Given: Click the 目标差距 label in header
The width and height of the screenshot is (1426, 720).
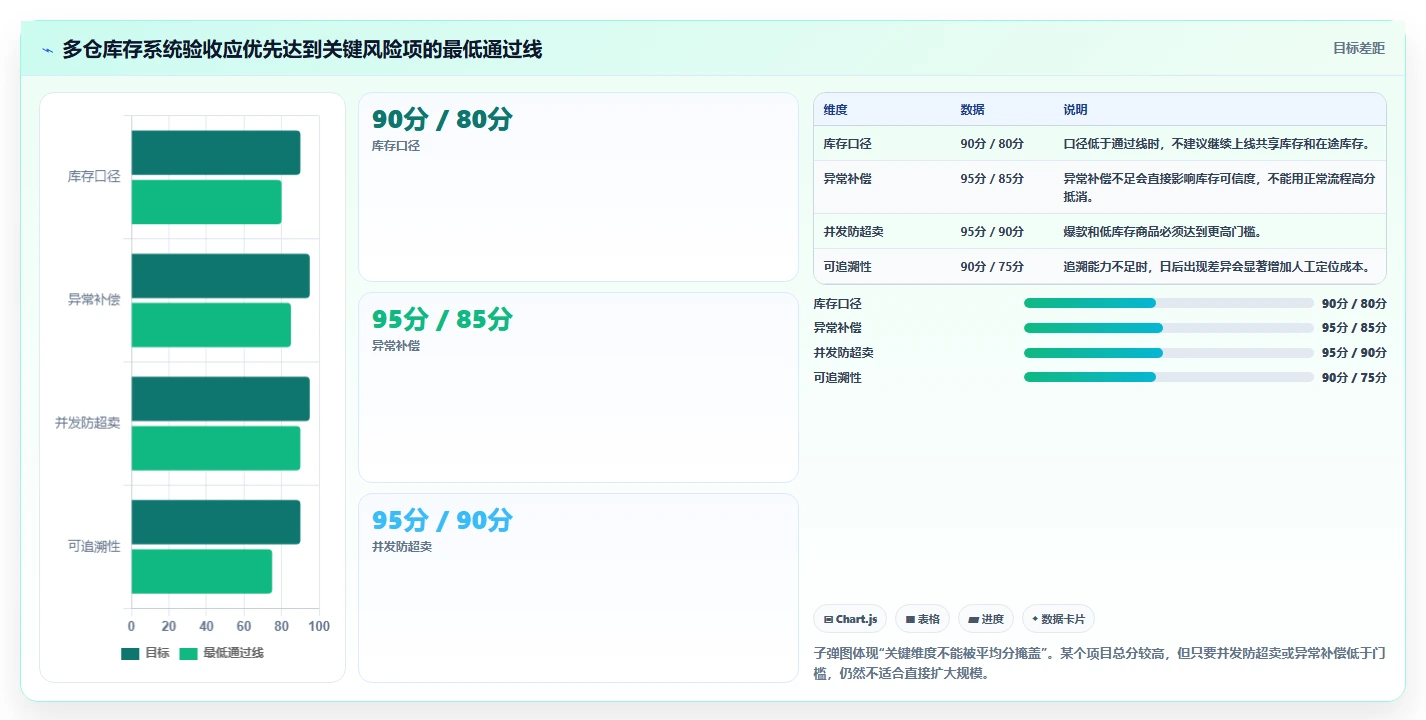Looking at the screenshot, I should pyautogui.click(x=1359, y=48).
